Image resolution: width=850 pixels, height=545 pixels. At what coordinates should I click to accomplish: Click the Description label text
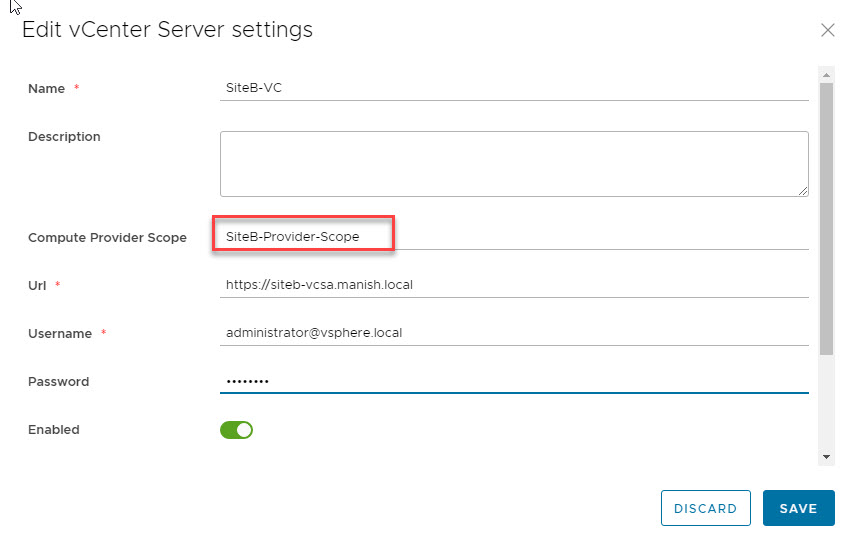point(64,137)
